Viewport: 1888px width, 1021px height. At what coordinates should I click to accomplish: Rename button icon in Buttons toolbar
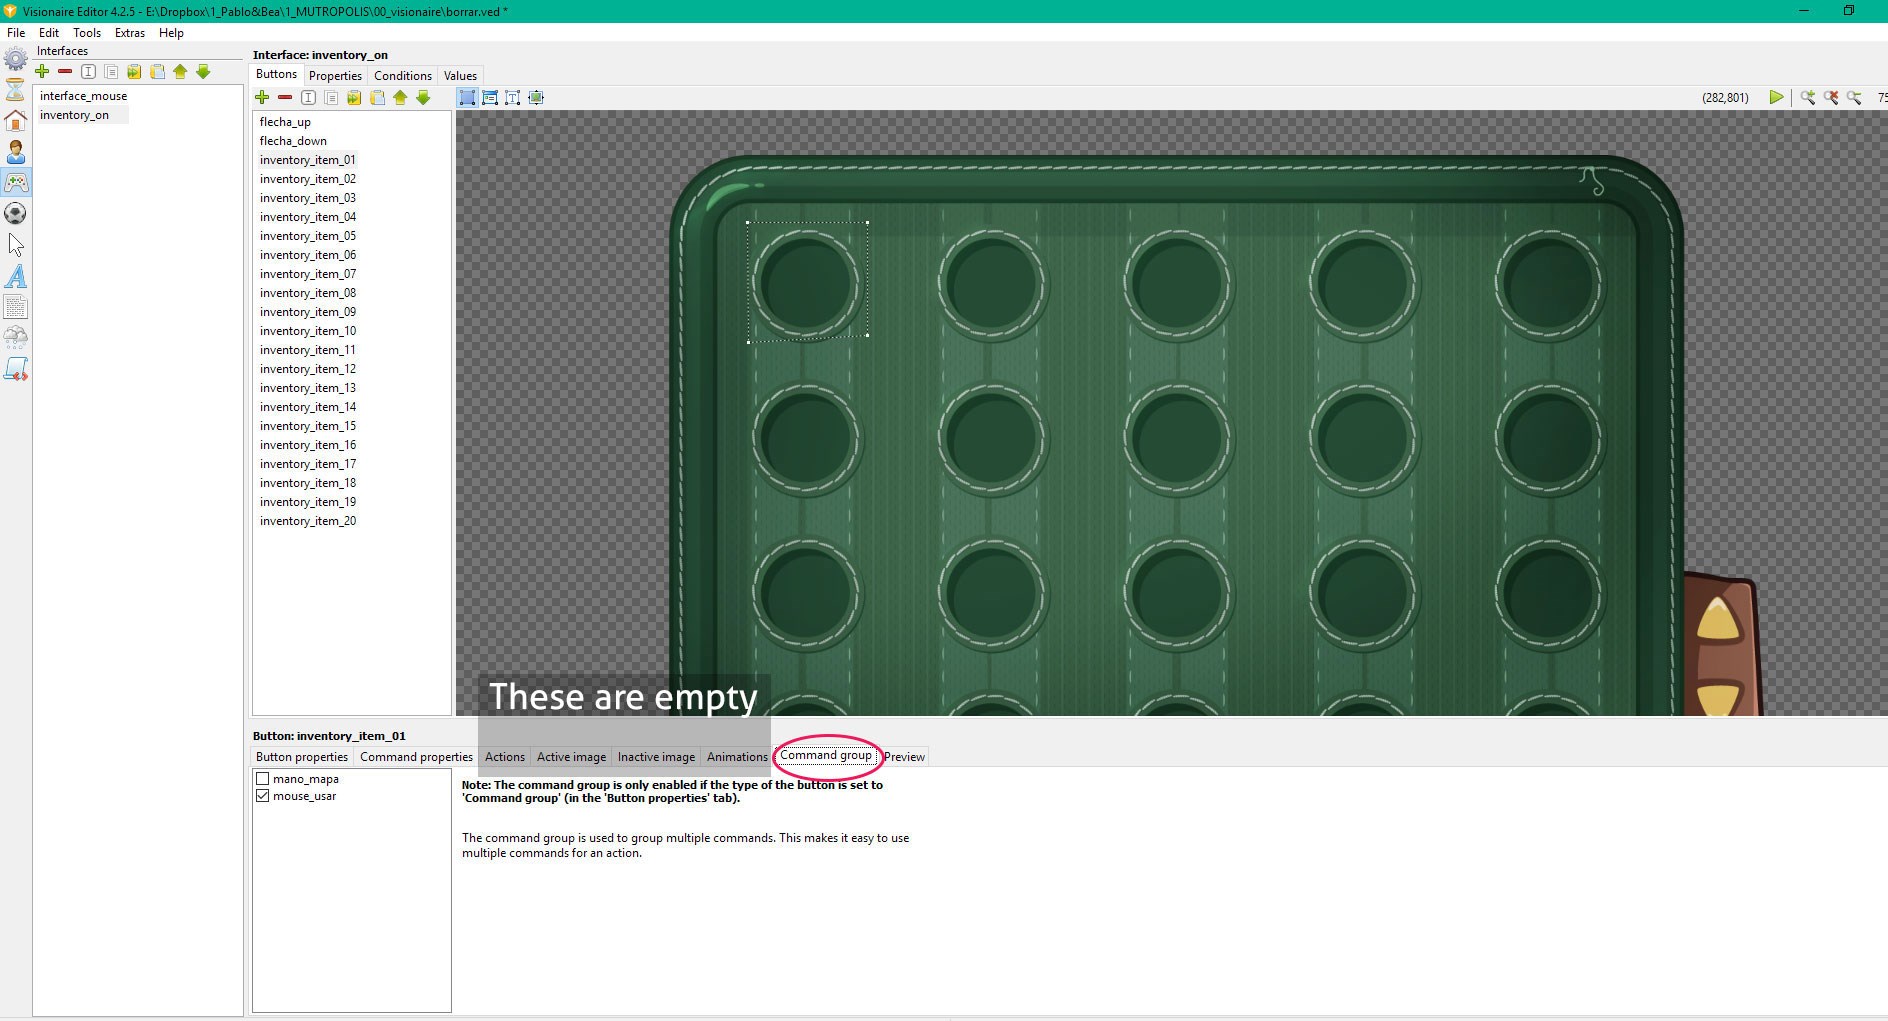308,97
